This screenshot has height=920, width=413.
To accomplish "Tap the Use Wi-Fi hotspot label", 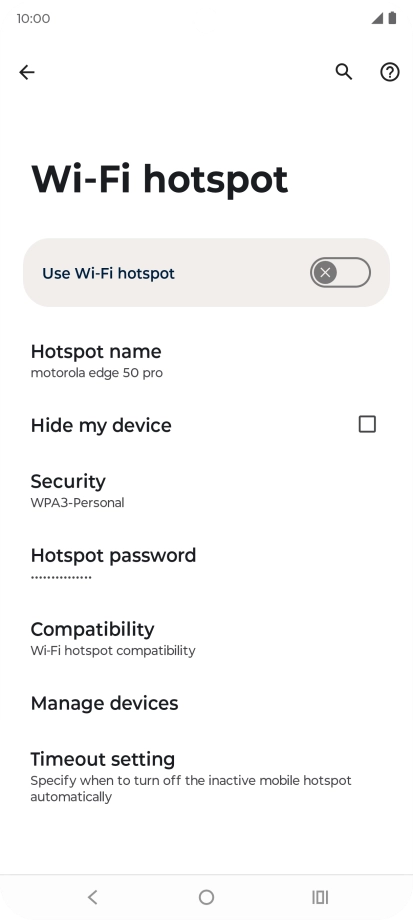I will tap(109, 273).
